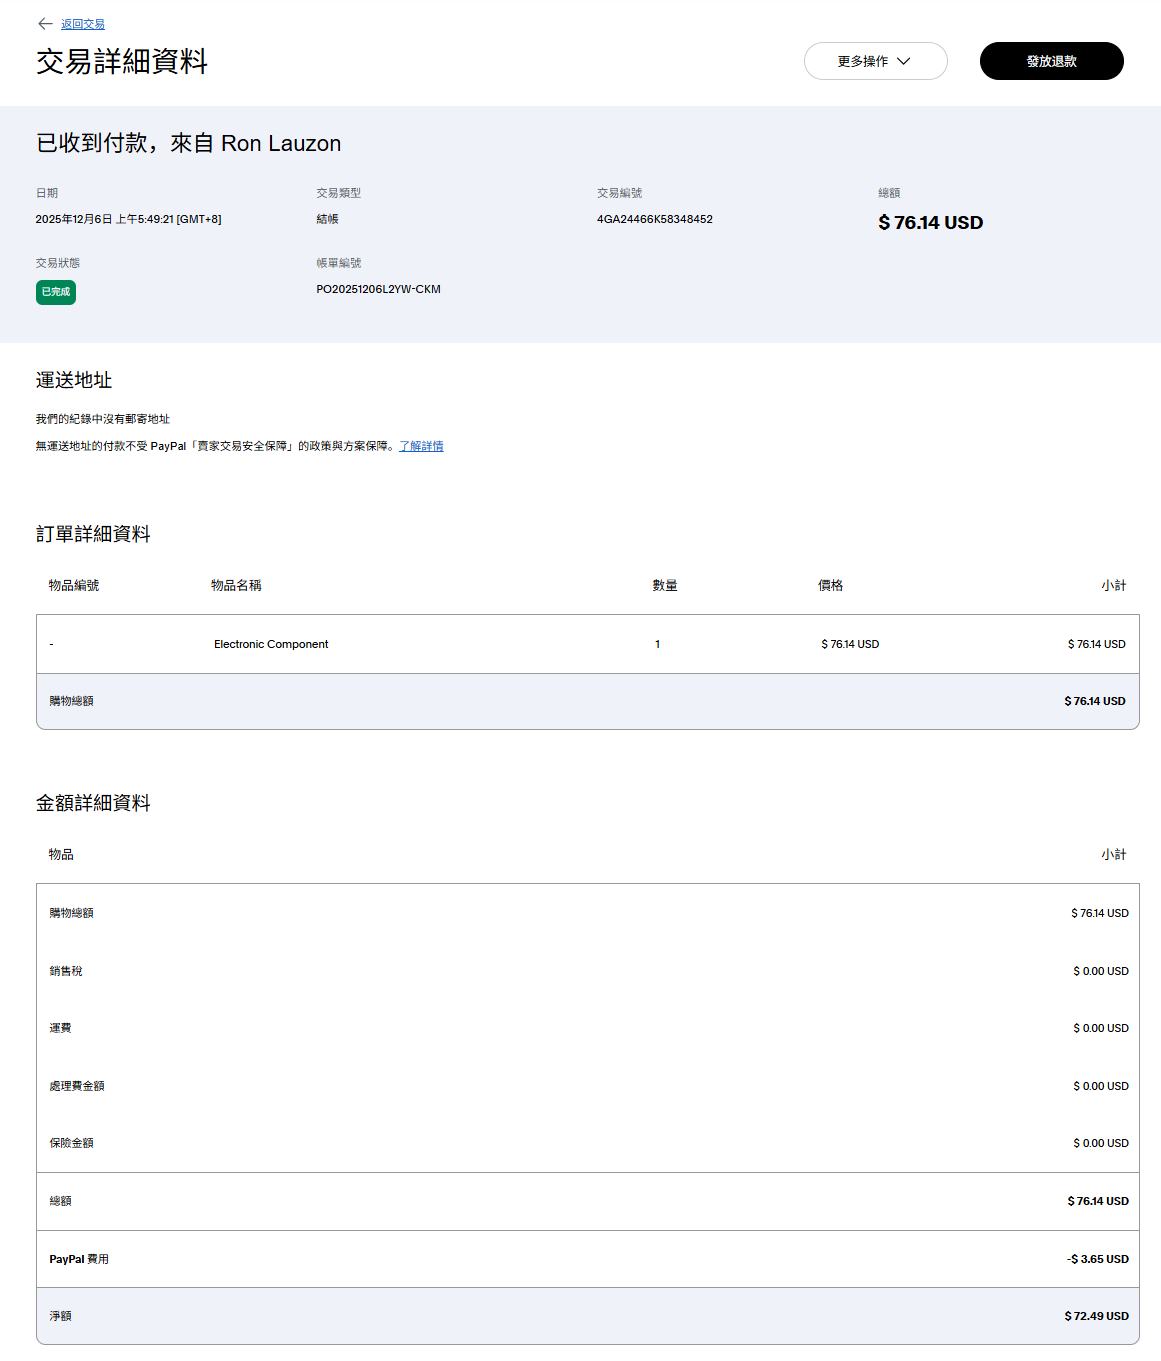Screen dimensions: 1161x1361
Task: Click the Electronic Component item name
Action: pos(271,644)
